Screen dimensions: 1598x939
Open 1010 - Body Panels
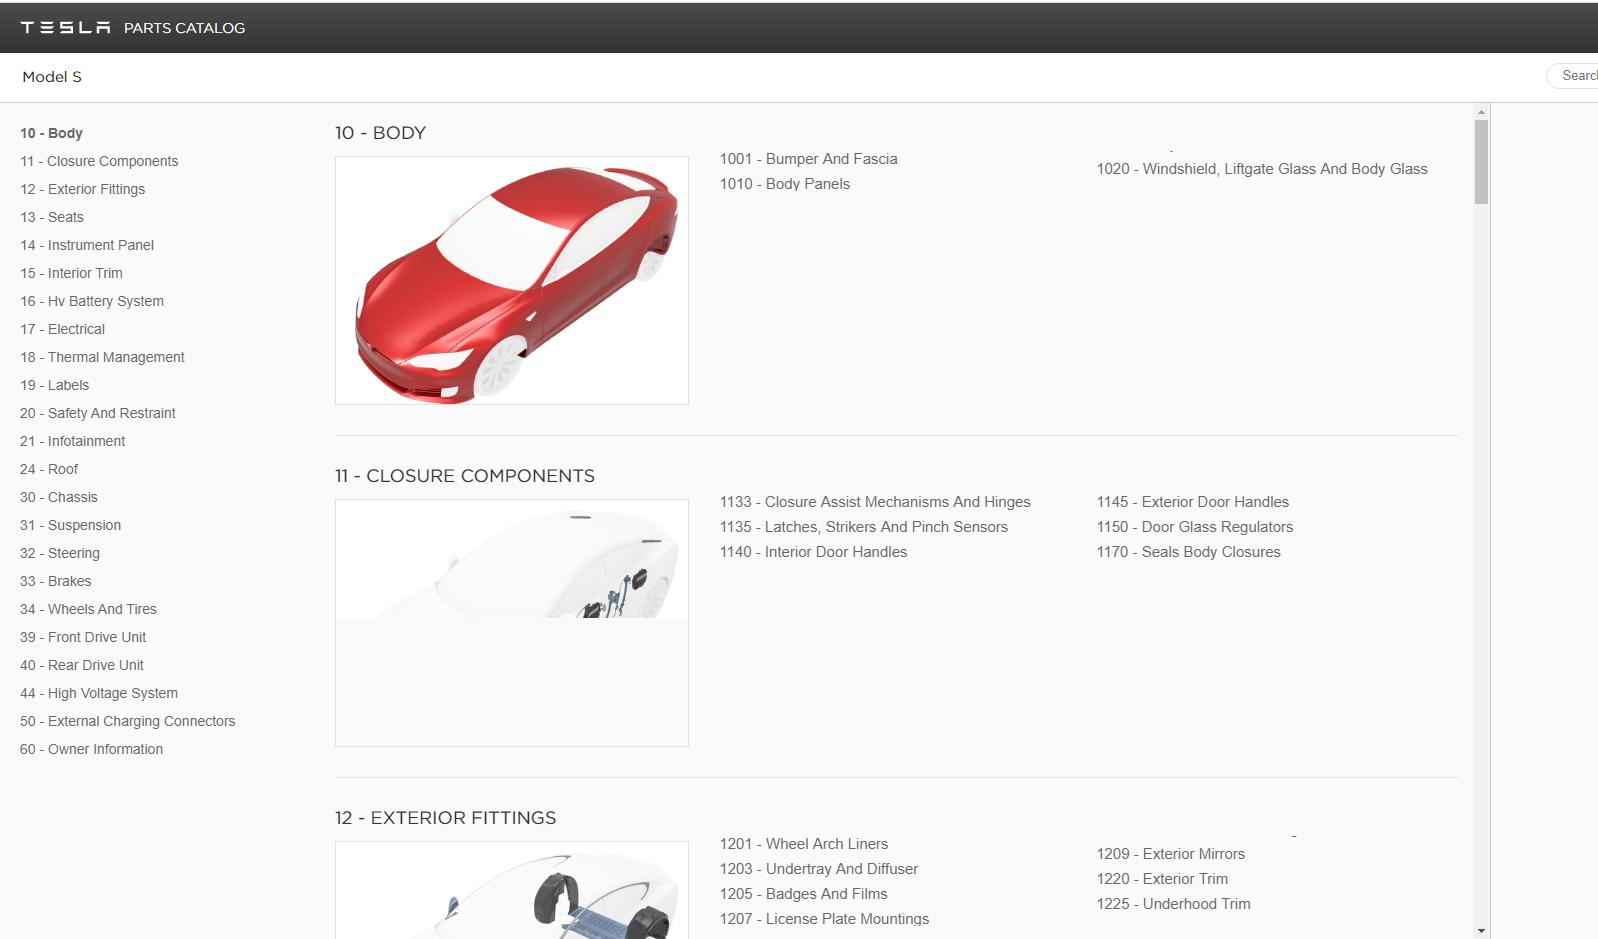(x=785, y=184)
